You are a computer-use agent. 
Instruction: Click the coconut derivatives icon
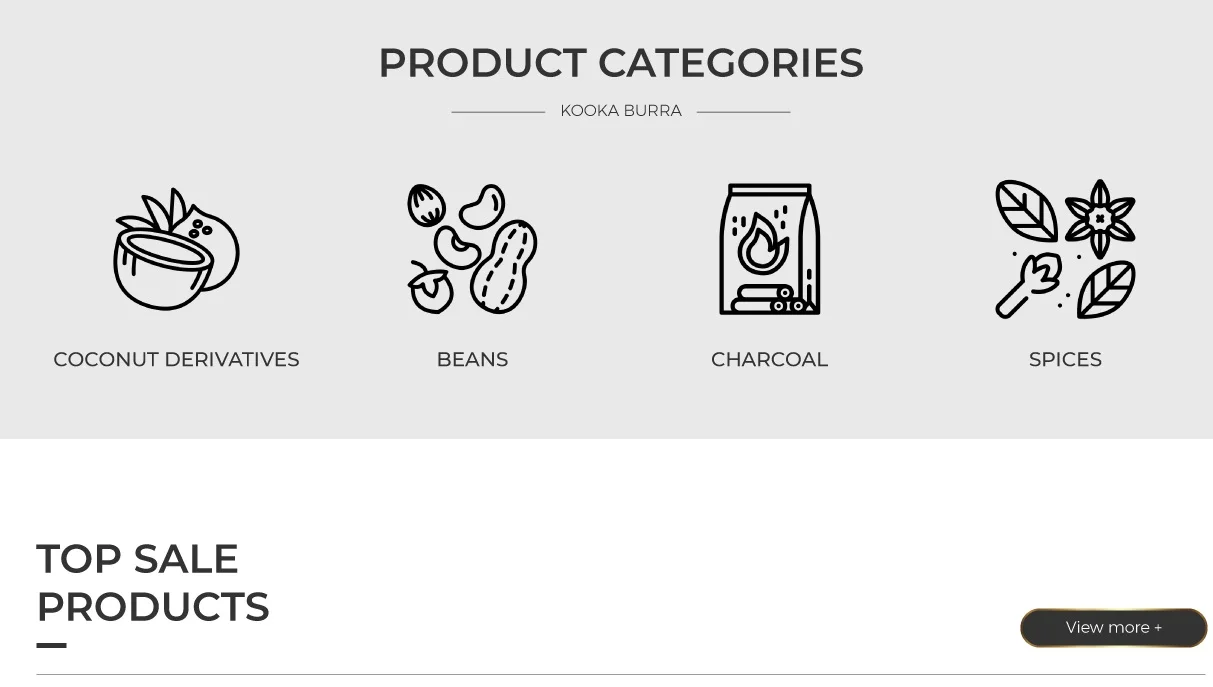click(176, 250)
